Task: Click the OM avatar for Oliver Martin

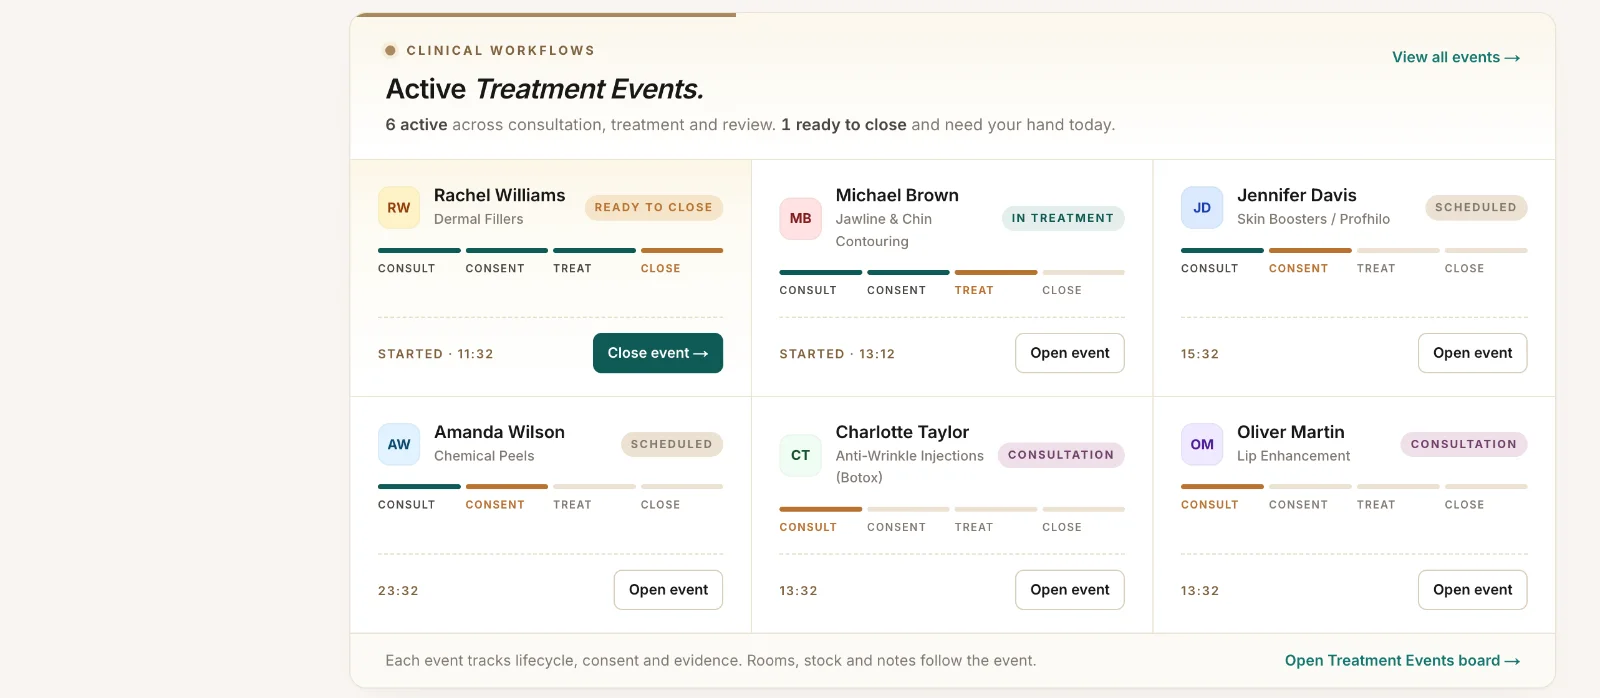Action: pos(1202,444)
